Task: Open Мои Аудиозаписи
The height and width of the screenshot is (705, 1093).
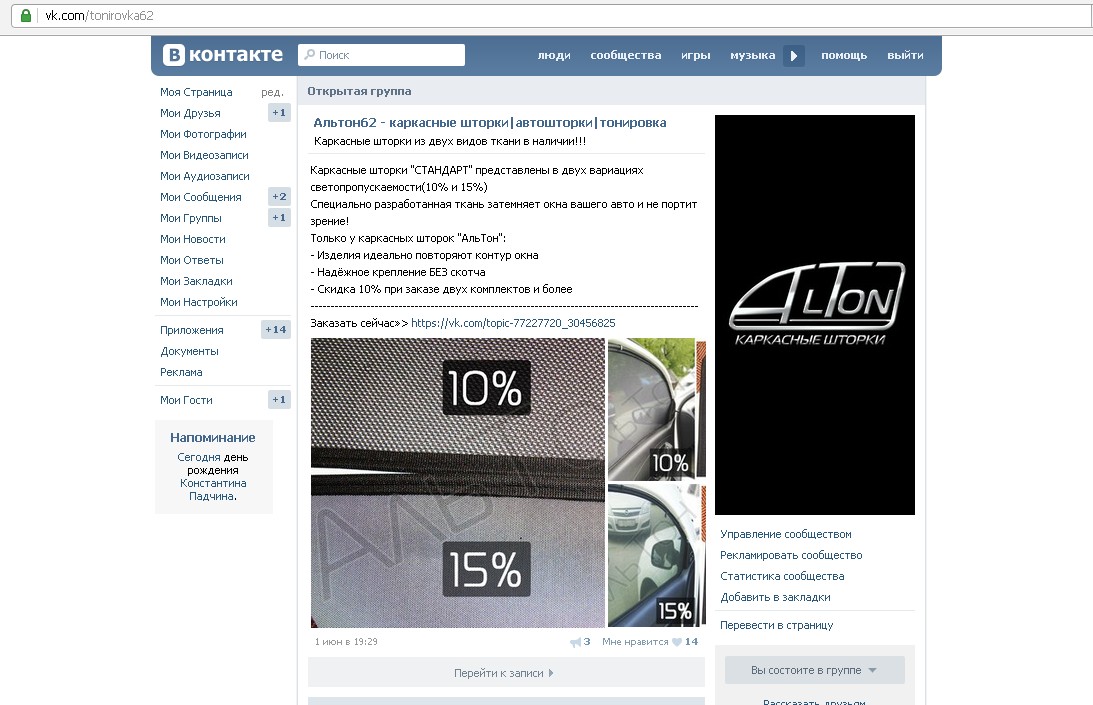Action: coord(204,176)
